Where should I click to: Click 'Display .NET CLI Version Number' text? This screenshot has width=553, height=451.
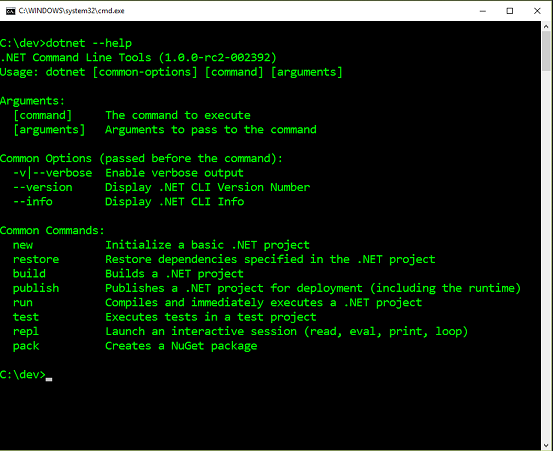pos(208,187)
